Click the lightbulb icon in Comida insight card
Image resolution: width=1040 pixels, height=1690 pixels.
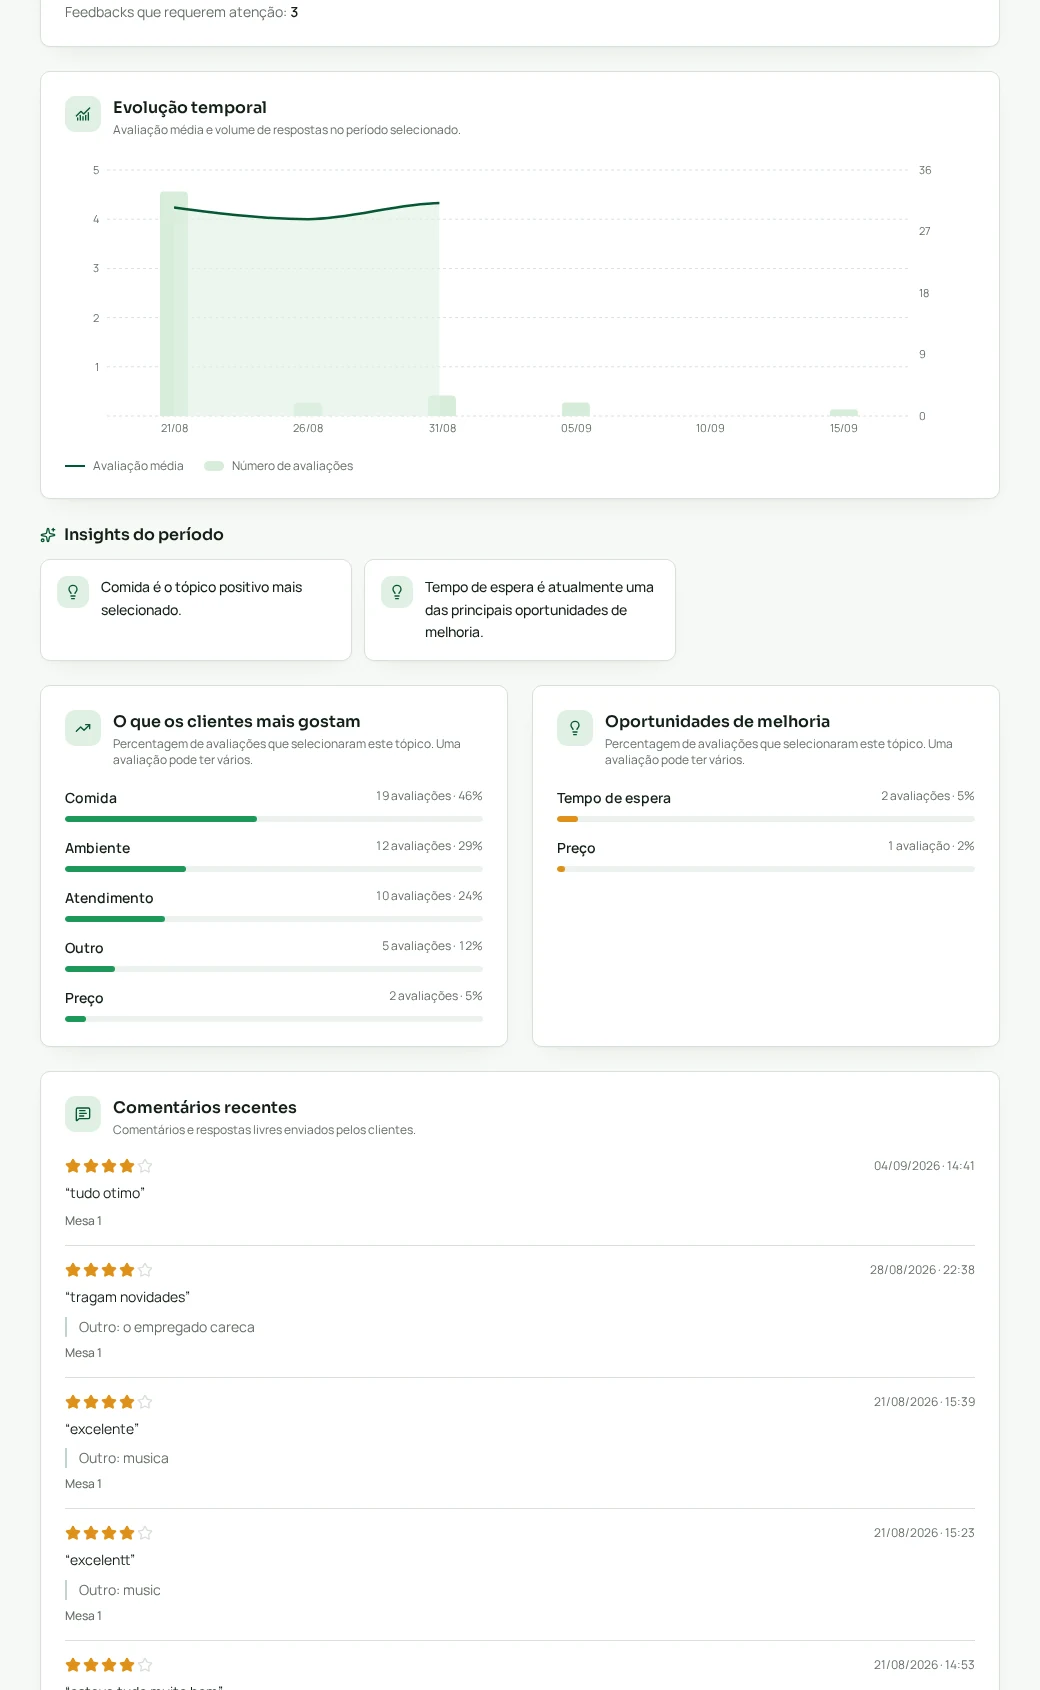click(x=73, y=592)
